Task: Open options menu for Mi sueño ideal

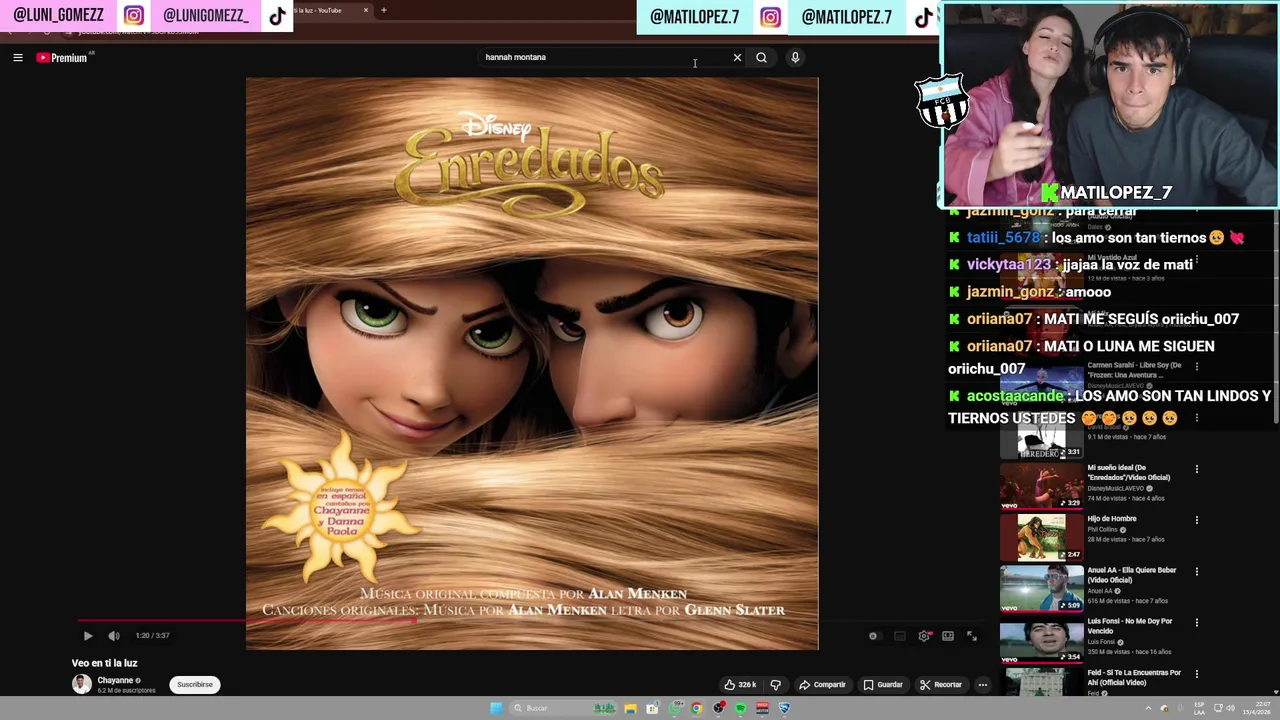Action: 1196,469
